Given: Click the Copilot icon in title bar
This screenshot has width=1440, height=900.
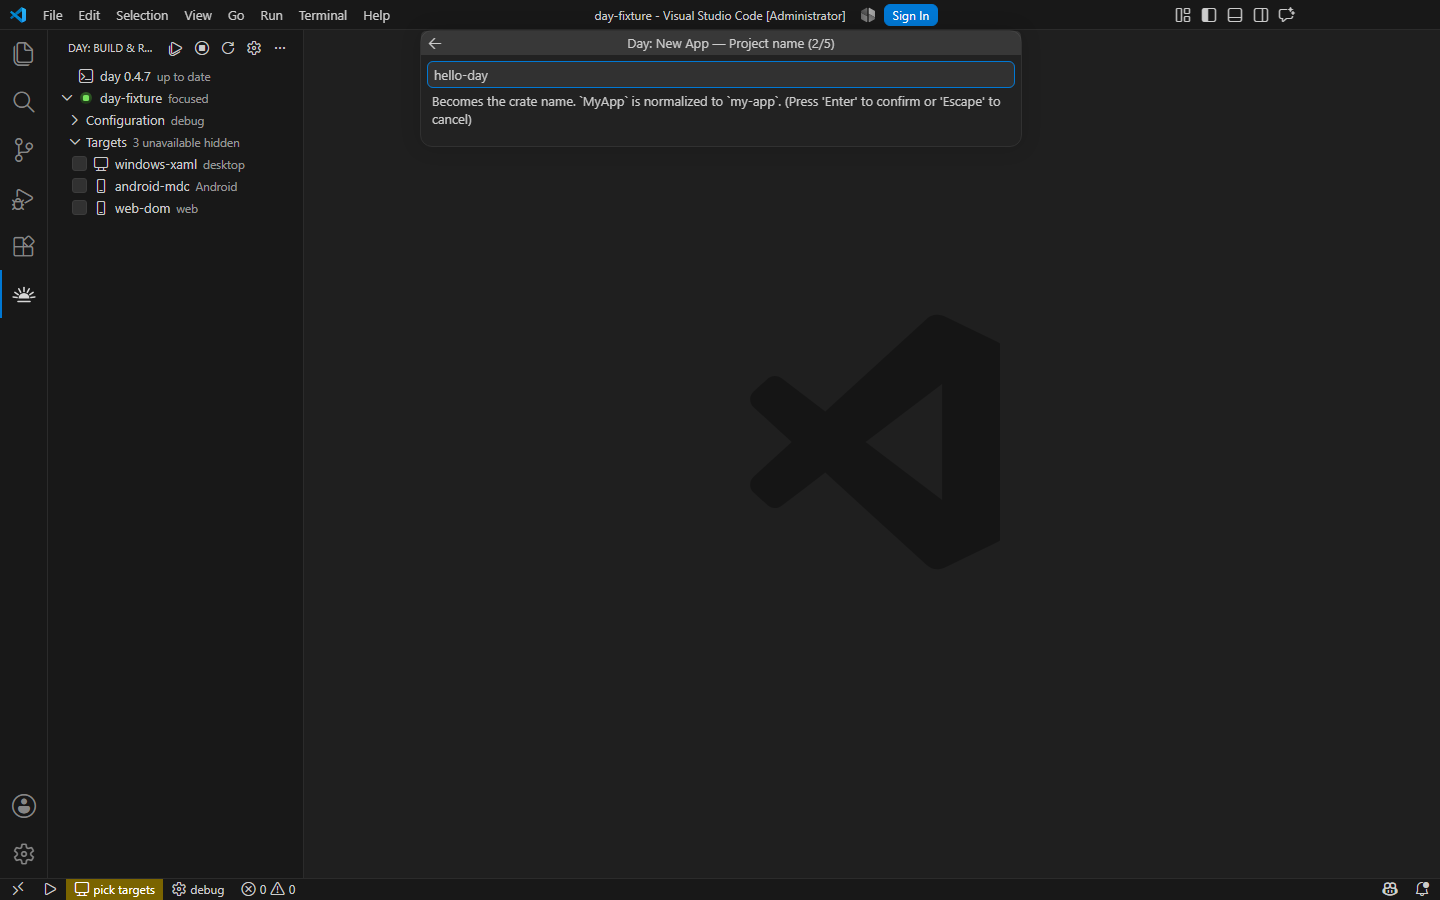Looking at the screenshot, I should tap(868, 15).
